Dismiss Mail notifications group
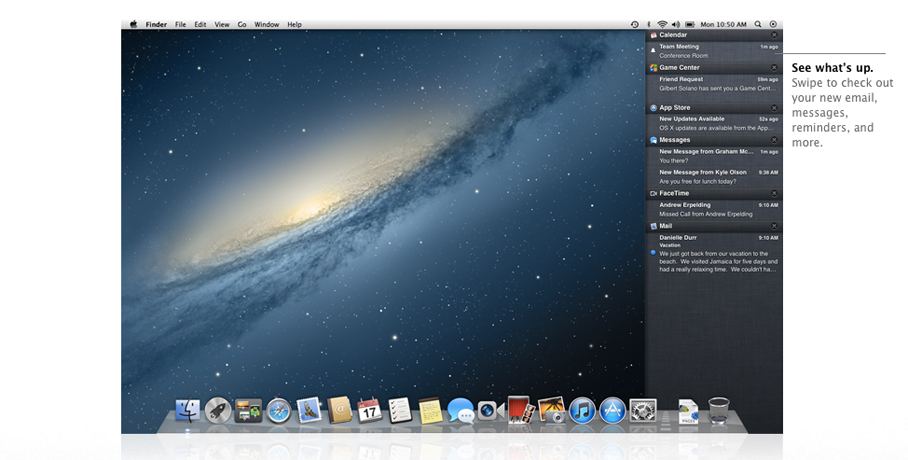This screenshot has width=908, height=460. (x=774, y=227)
